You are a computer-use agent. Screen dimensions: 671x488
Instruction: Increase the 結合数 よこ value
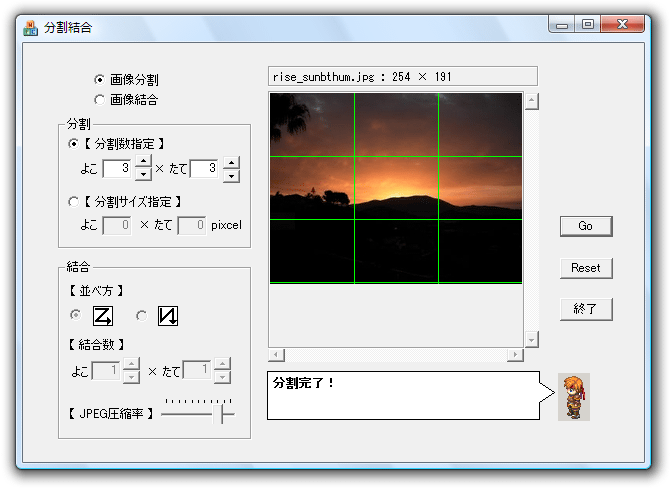[x=131, y=364]
